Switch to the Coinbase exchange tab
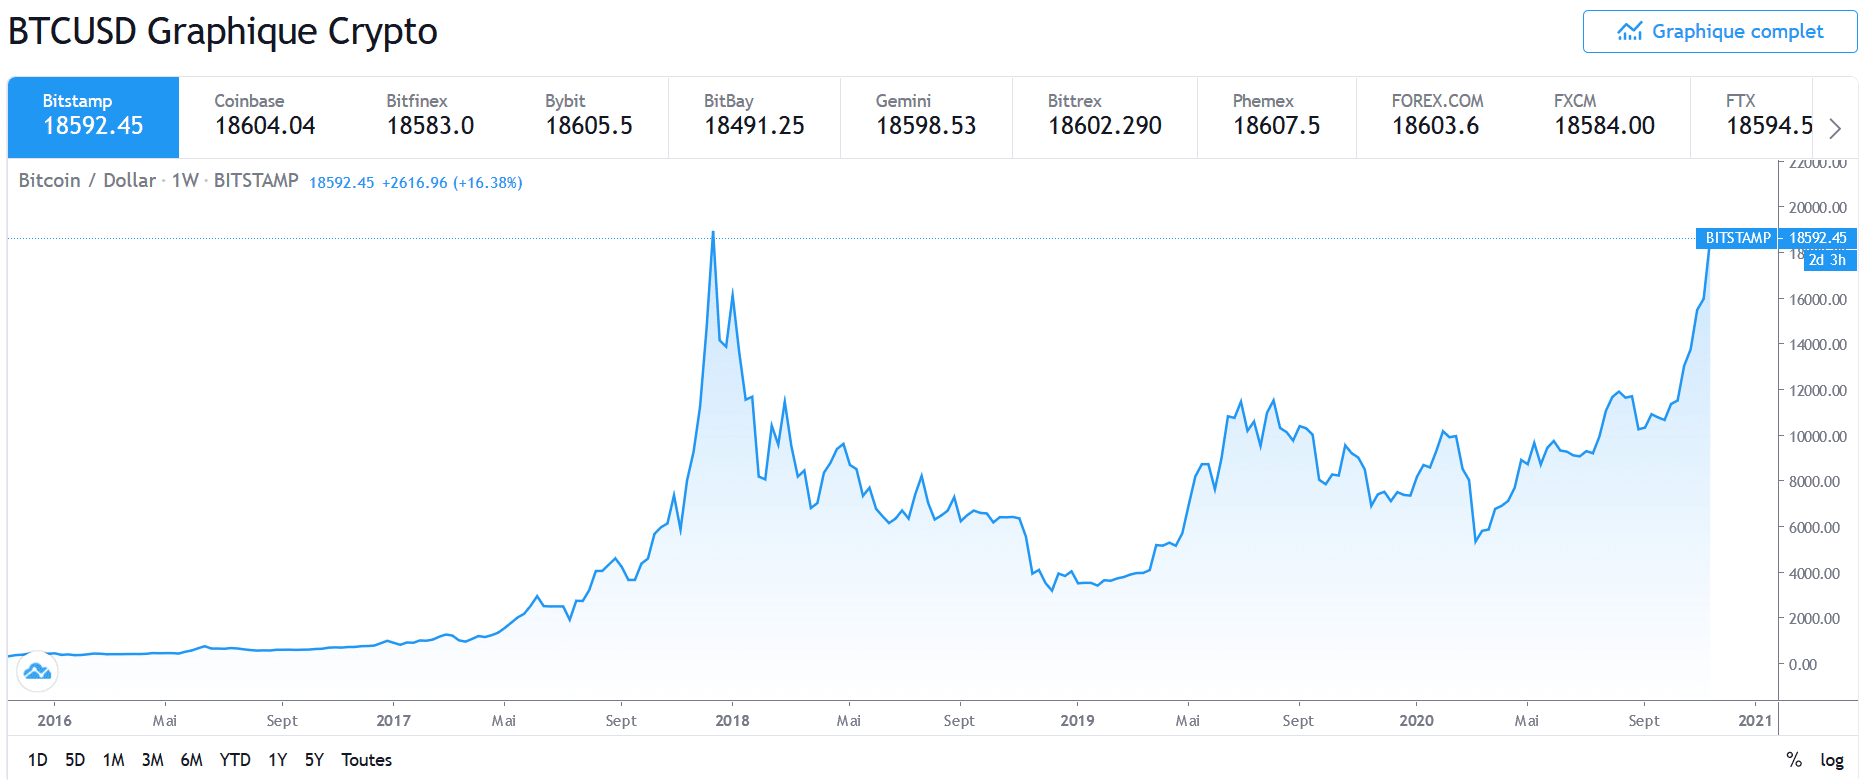 265,117
